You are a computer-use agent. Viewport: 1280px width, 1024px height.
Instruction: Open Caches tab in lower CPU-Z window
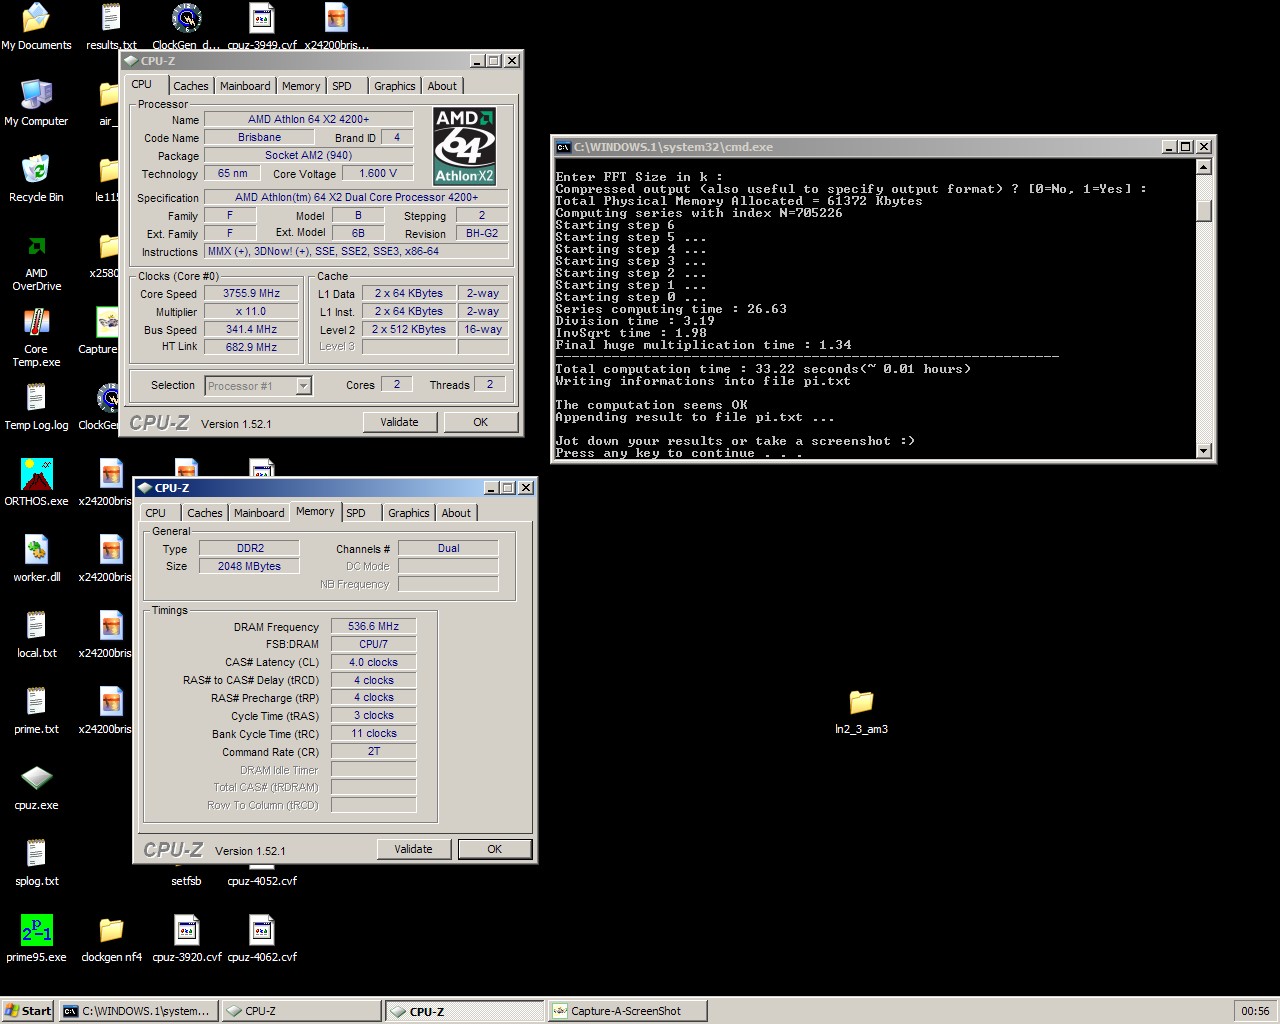204,513
